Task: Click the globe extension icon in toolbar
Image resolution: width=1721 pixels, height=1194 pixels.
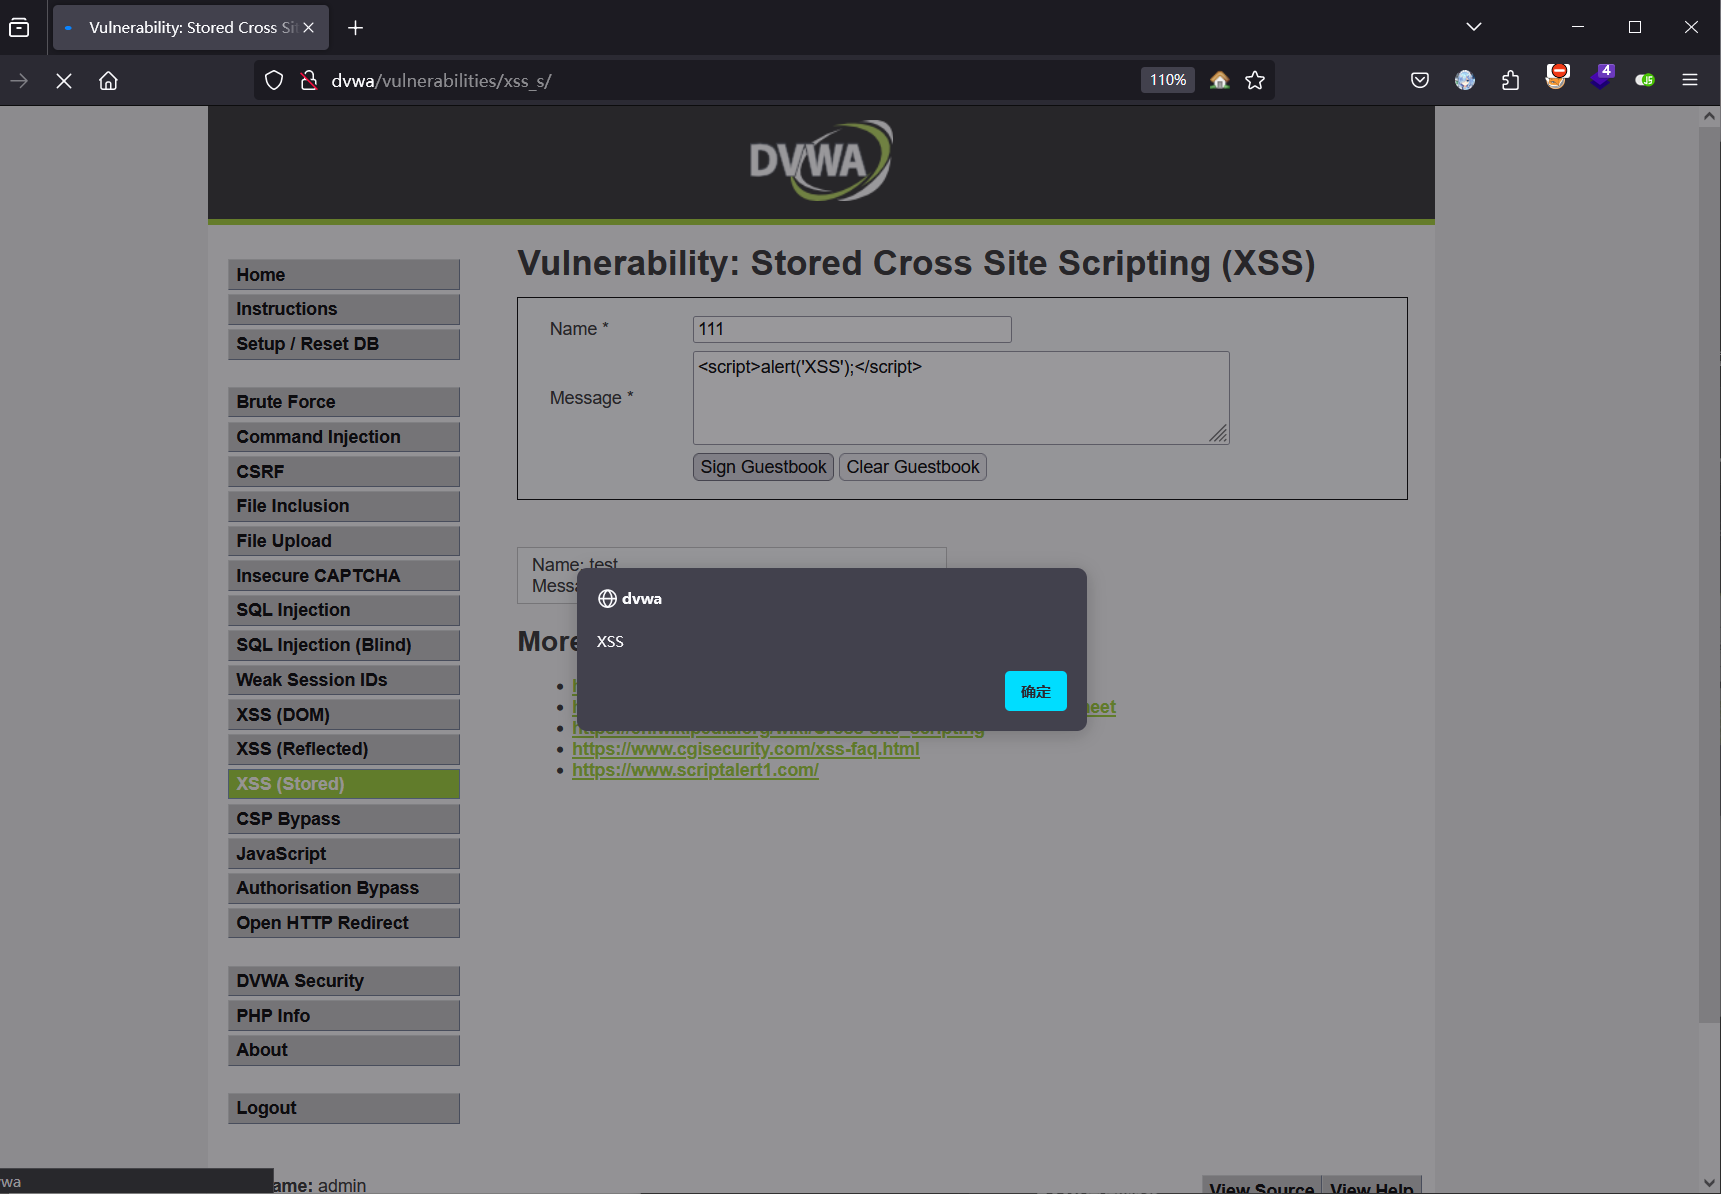Action: pyautogui.click(x=1465, y=80)
